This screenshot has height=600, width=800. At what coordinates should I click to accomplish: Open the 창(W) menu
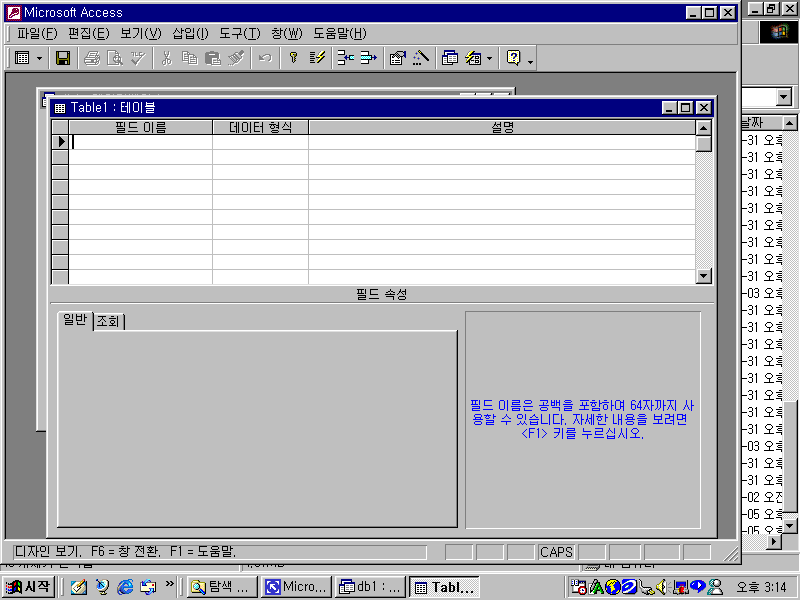tap(287, 34)
